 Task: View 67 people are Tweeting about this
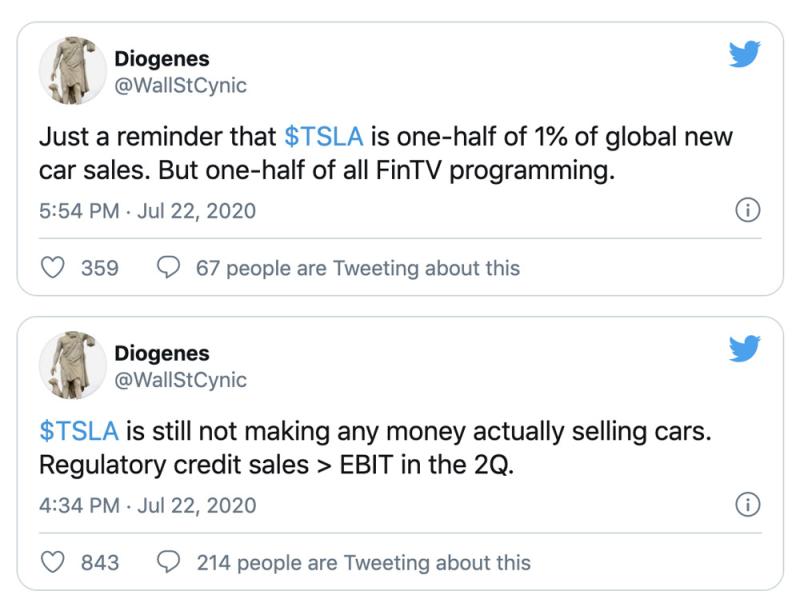[x=358, y=268]
